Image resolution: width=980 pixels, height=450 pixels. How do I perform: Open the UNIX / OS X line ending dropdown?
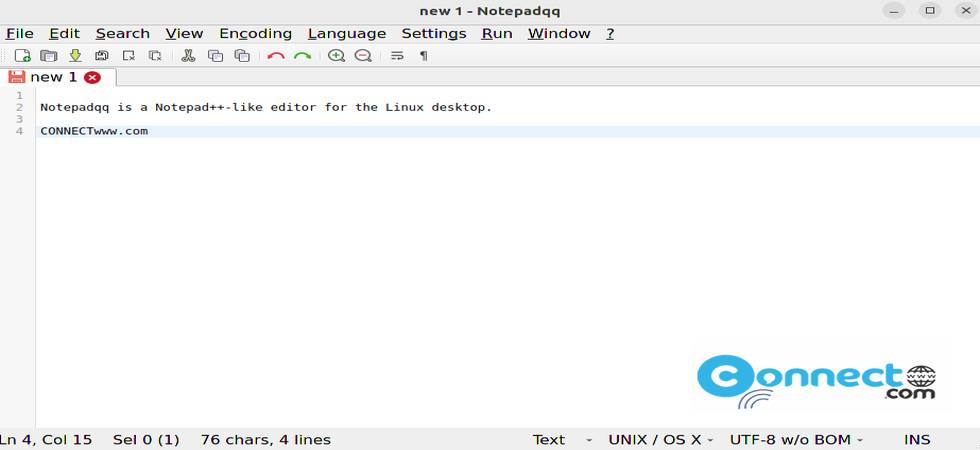pos(661,440)
